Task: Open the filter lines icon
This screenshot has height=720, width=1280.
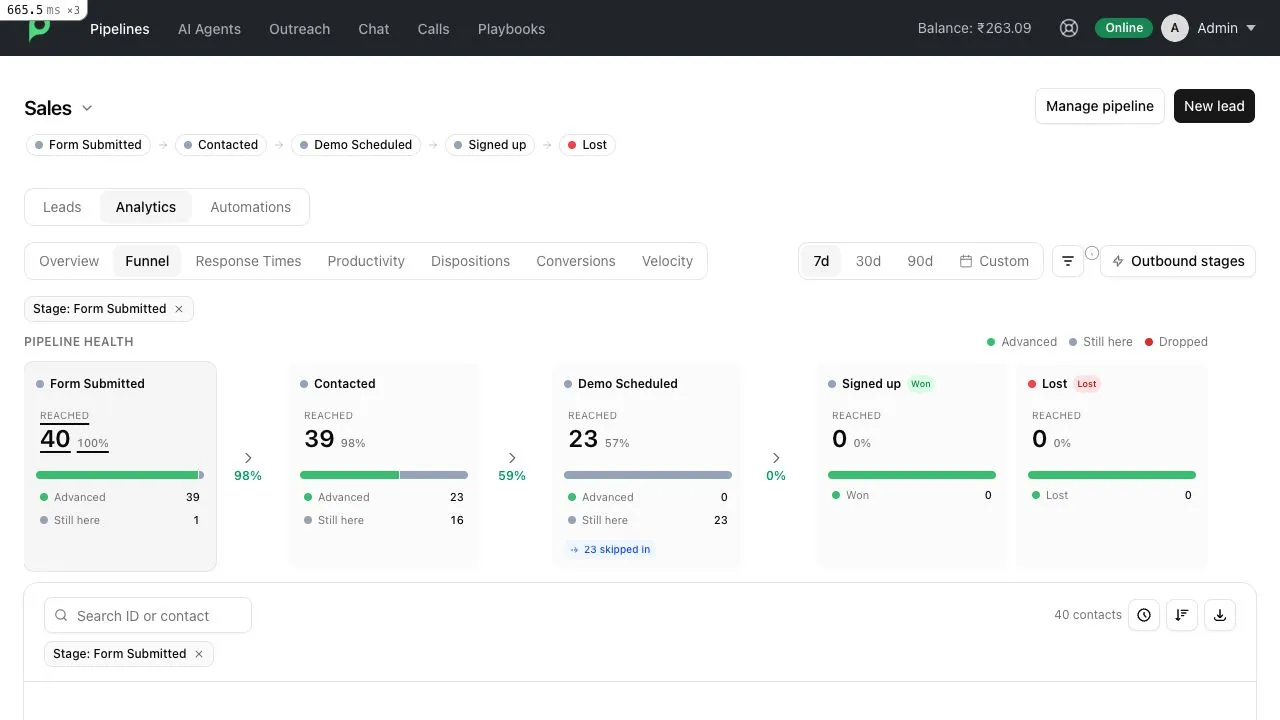Action: (x=1068, y=261)
